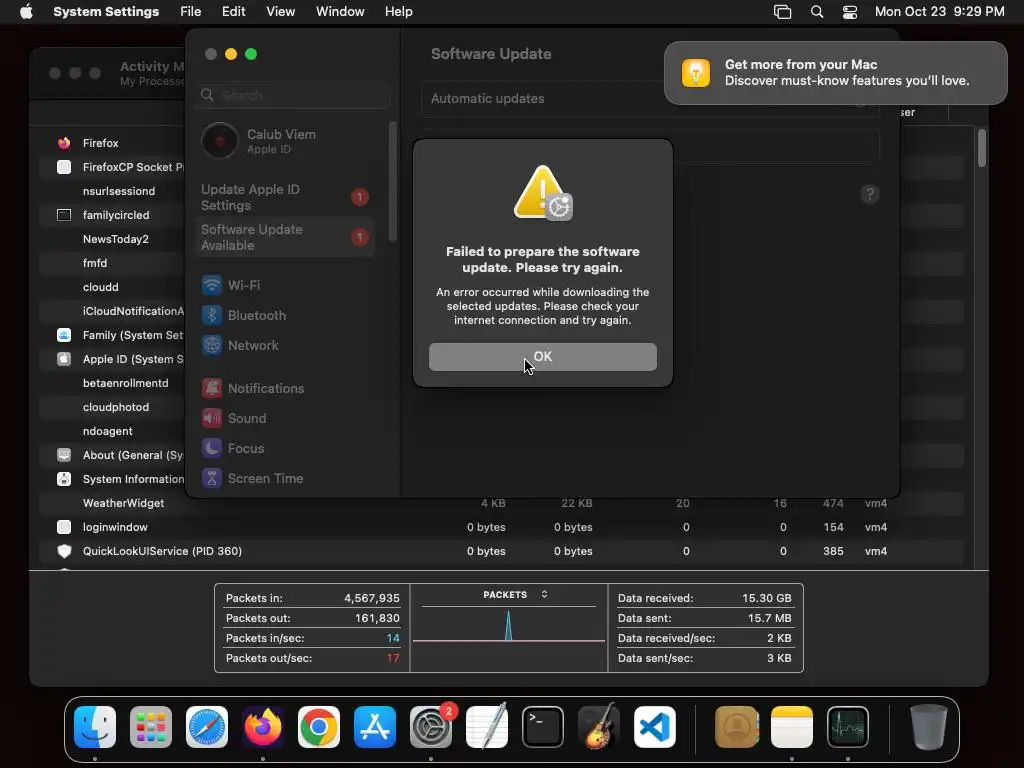Open the Edit menu
The image size is (1024, 768).
233,12
